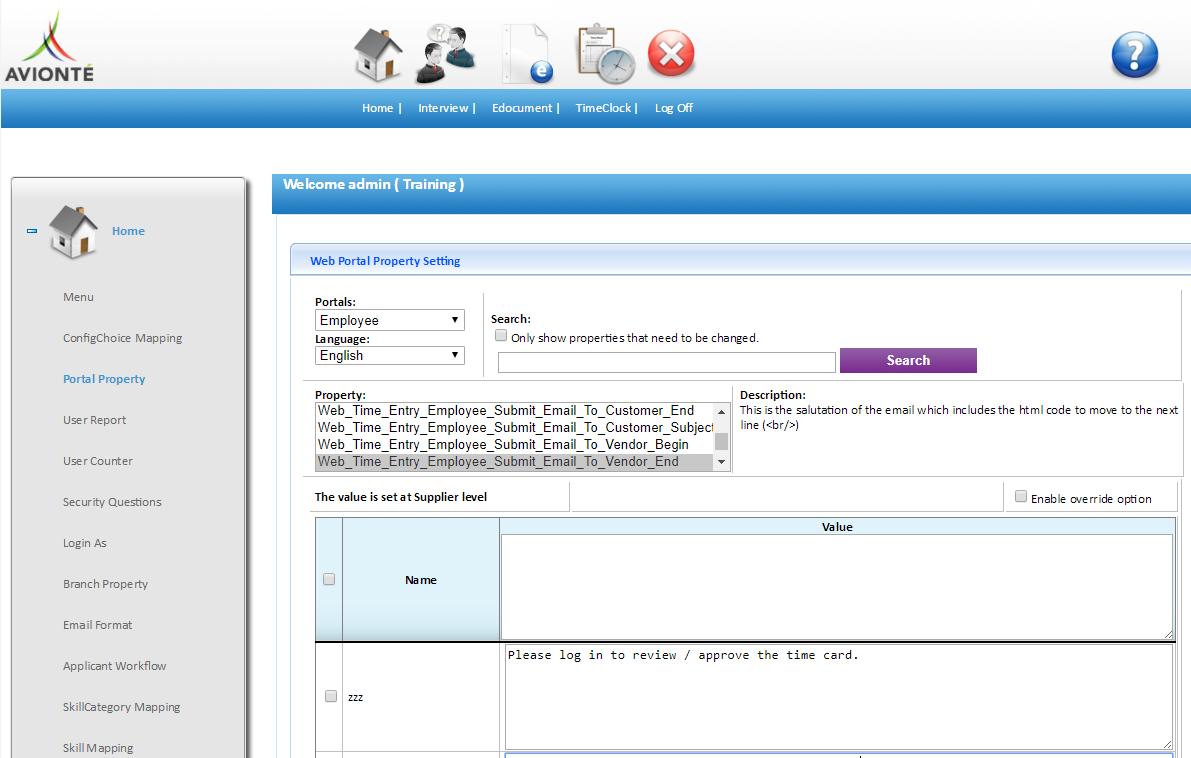The height and width of the screenshot is (758, 1191).
Task: Open the Home house icon in toolbar
Action: point(378,55)
